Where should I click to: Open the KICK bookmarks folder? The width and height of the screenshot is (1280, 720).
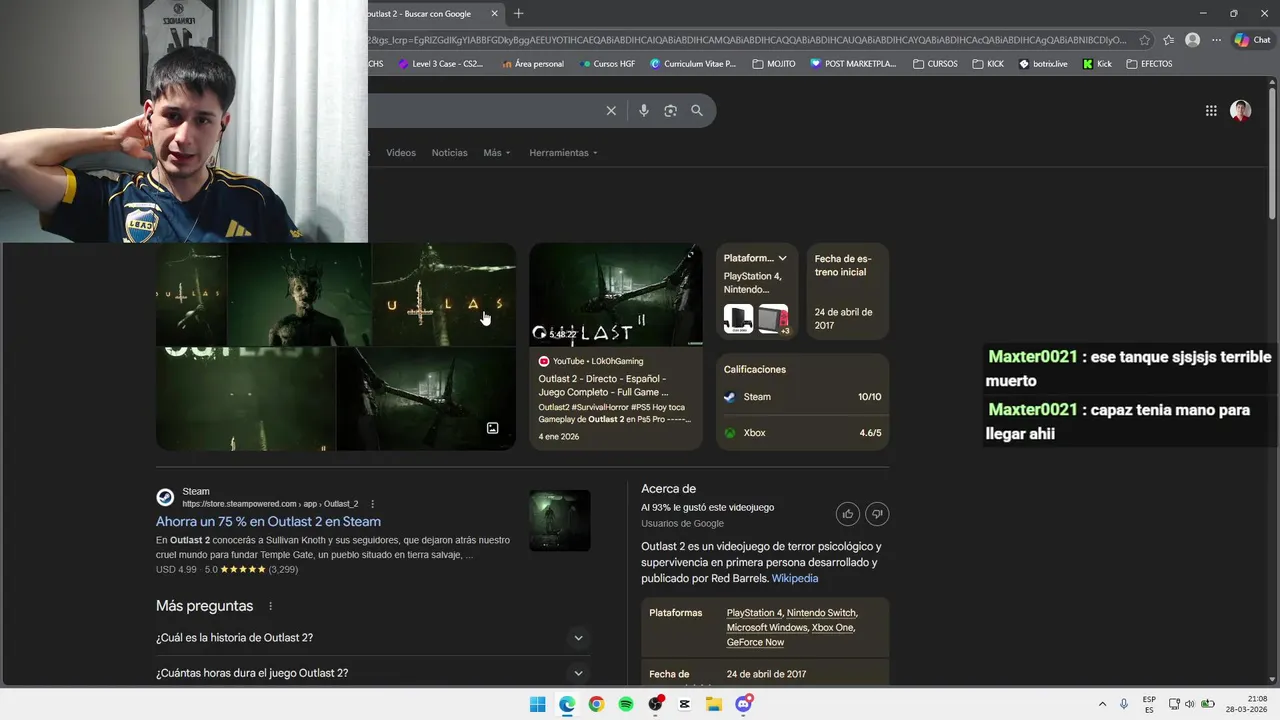988,64
